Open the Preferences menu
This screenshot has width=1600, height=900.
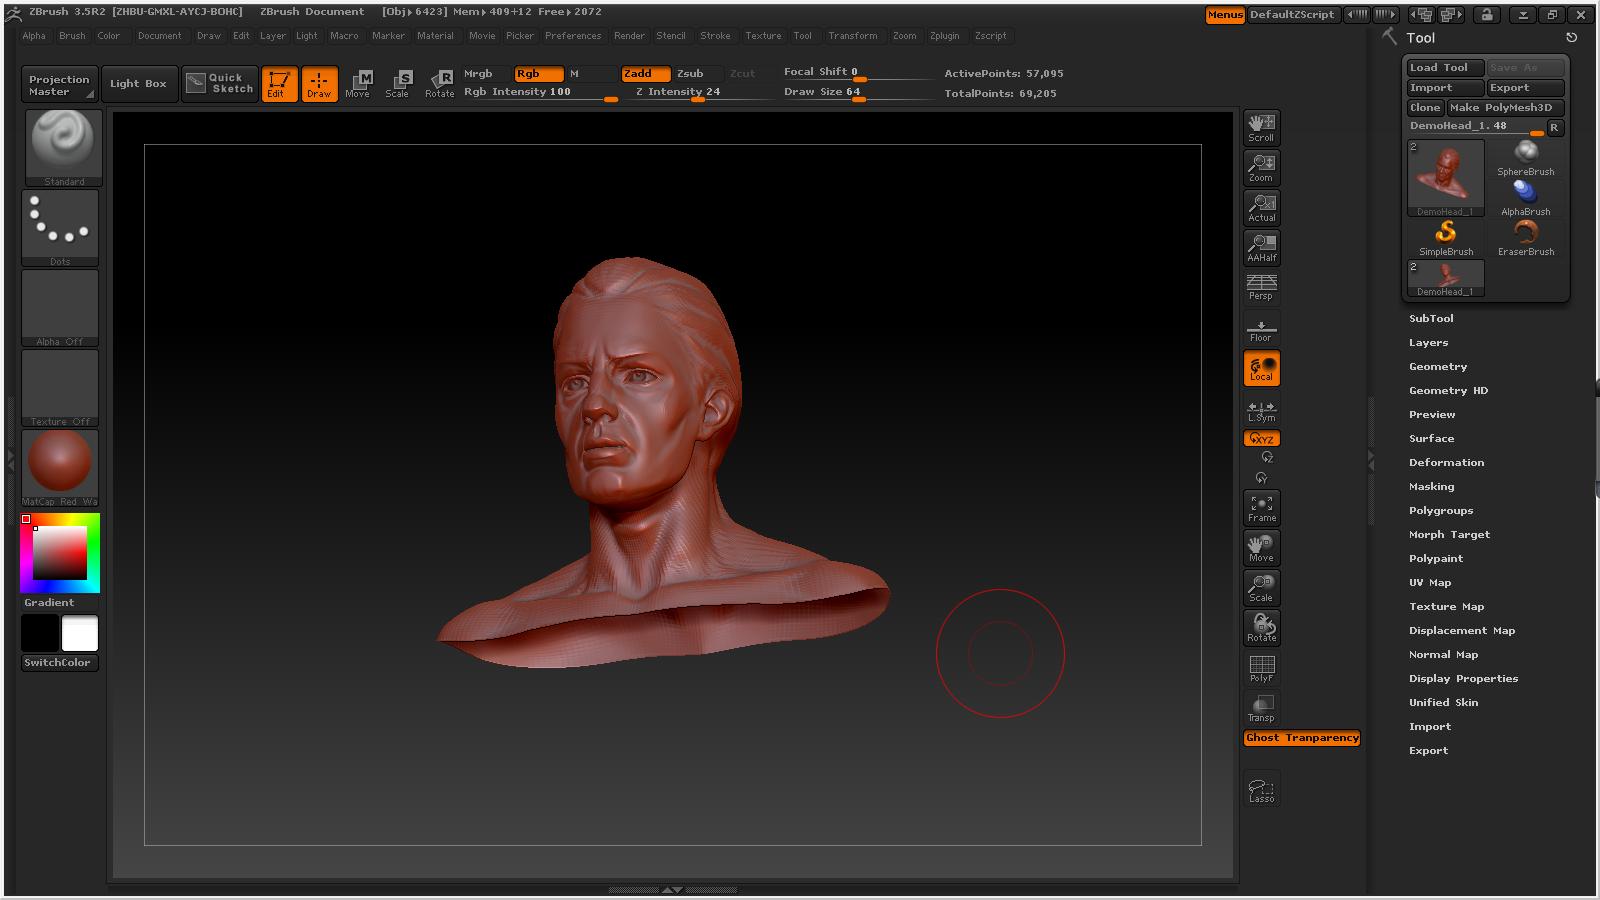point(573,36)
